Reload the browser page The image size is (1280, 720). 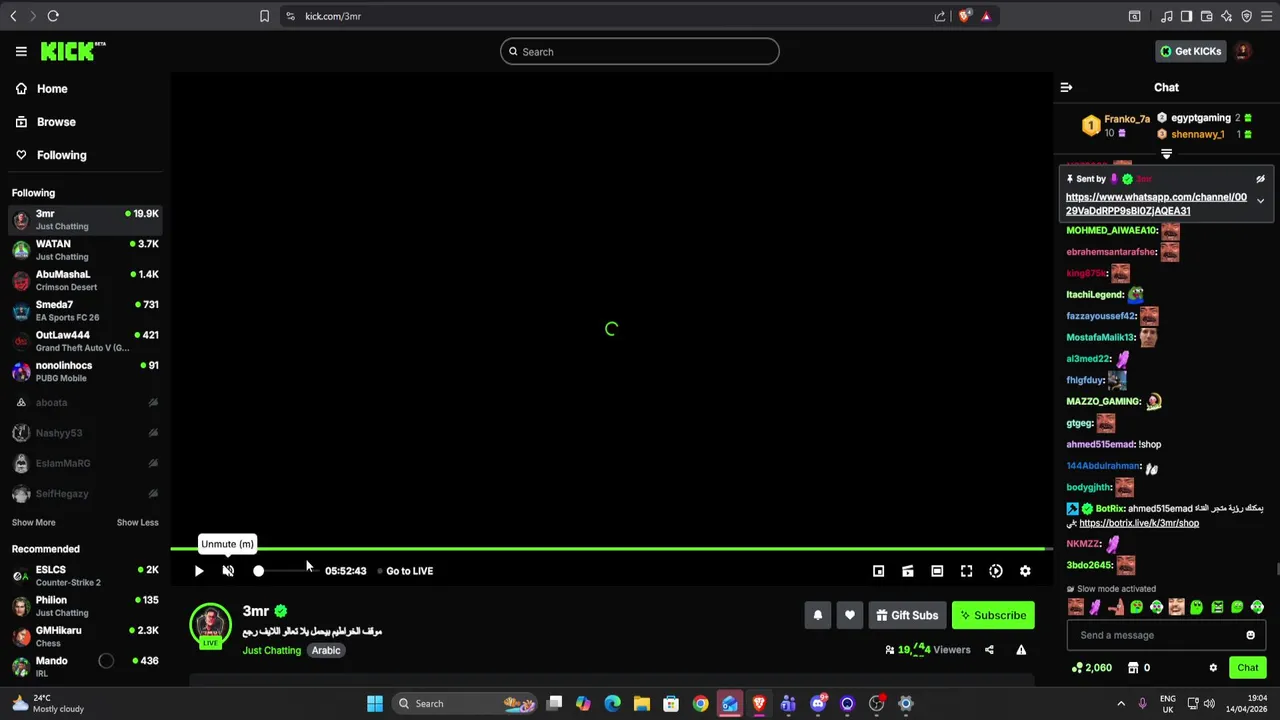click(x=53, y=16)
